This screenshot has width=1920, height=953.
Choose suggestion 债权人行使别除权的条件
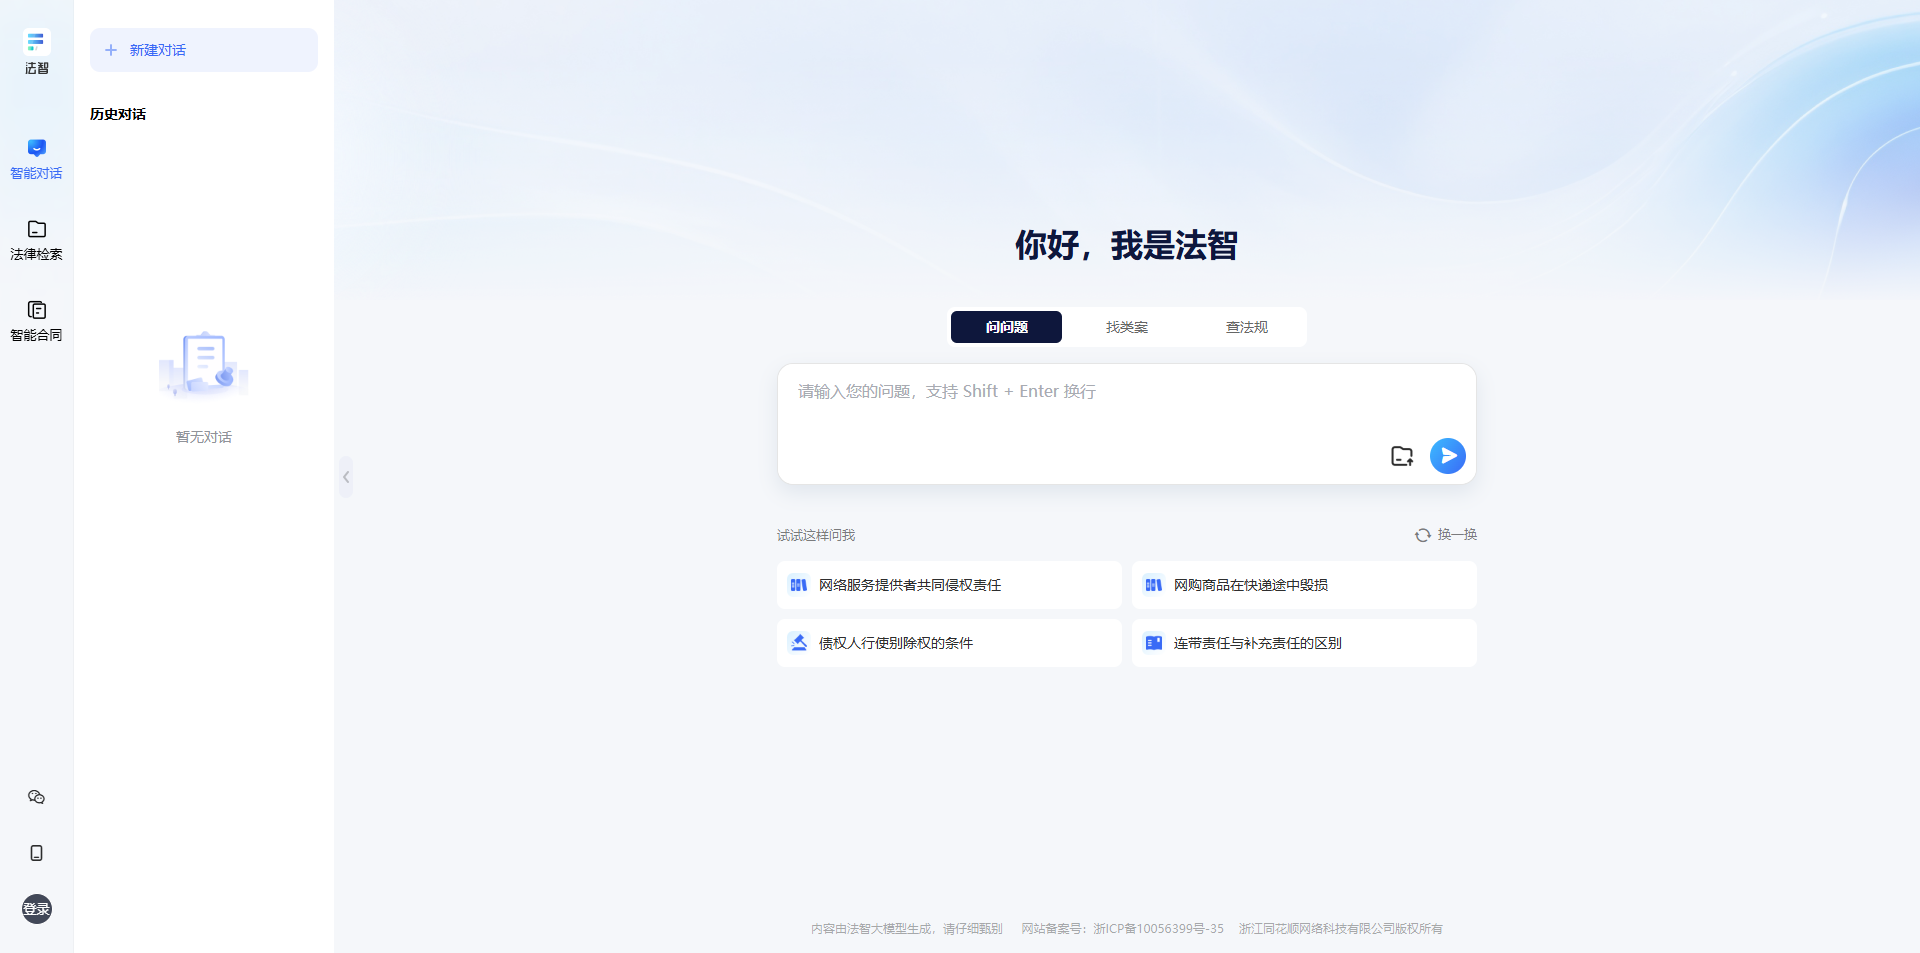949,643
